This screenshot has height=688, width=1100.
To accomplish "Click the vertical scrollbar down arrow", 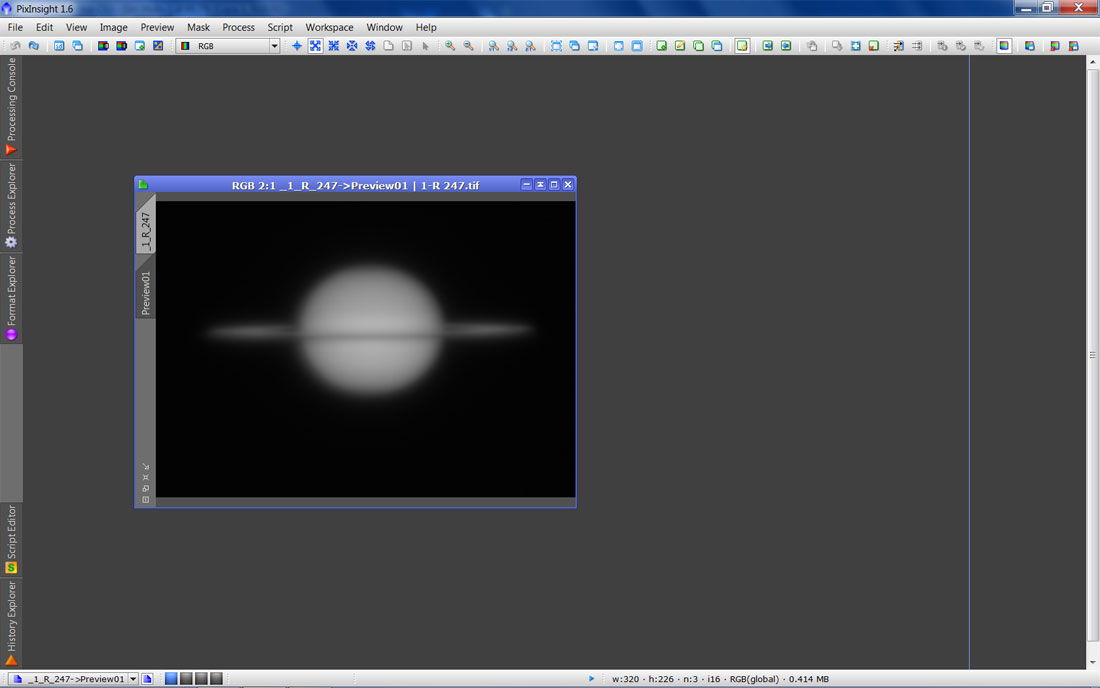I will pos(1092,662).
